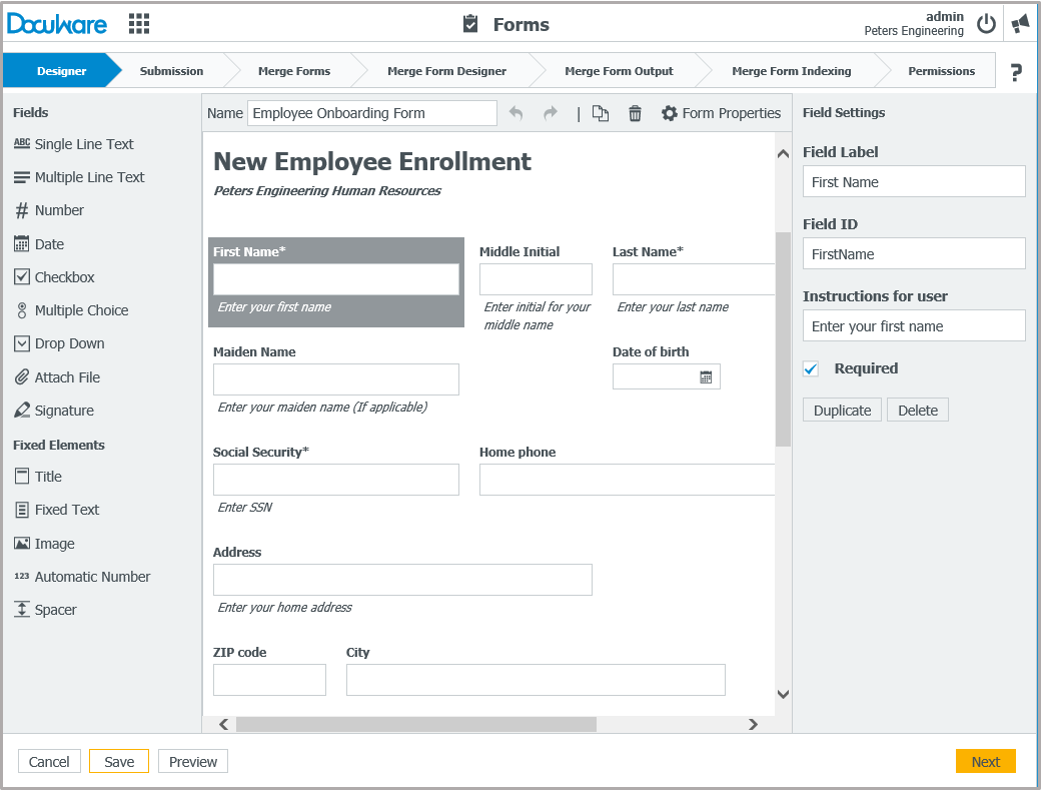Click the power logout icon
Viewport: 1041px width, 791px height.
coord(987,24)
